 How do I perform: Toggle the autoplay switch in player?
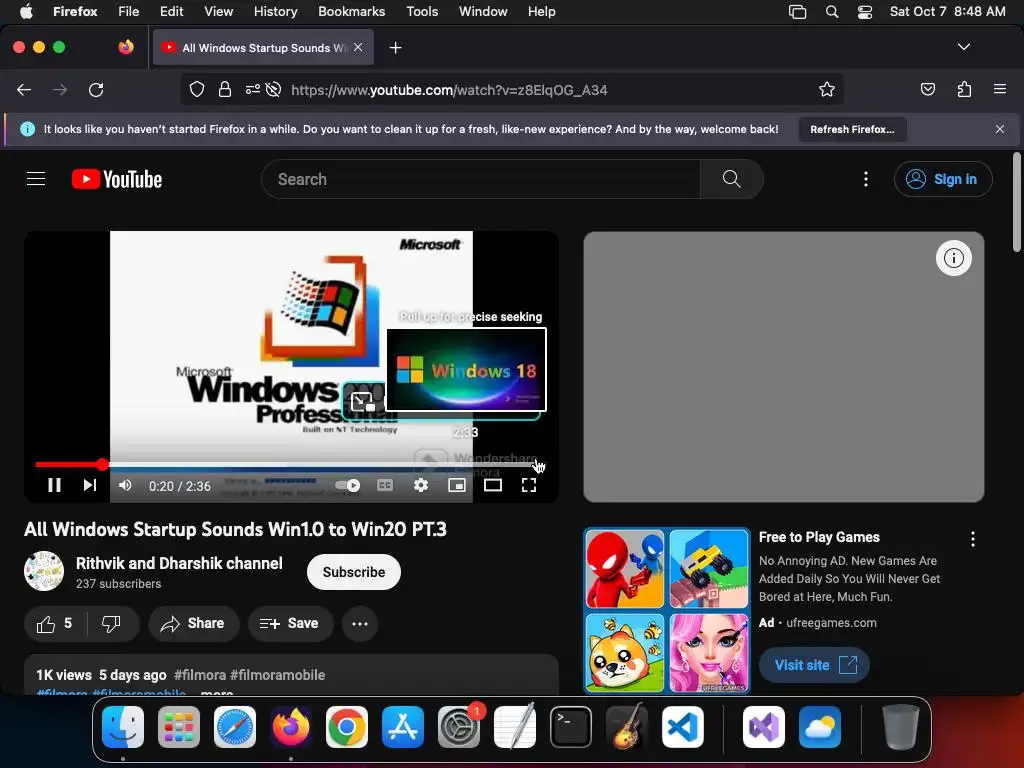click(x=347, y=485)
